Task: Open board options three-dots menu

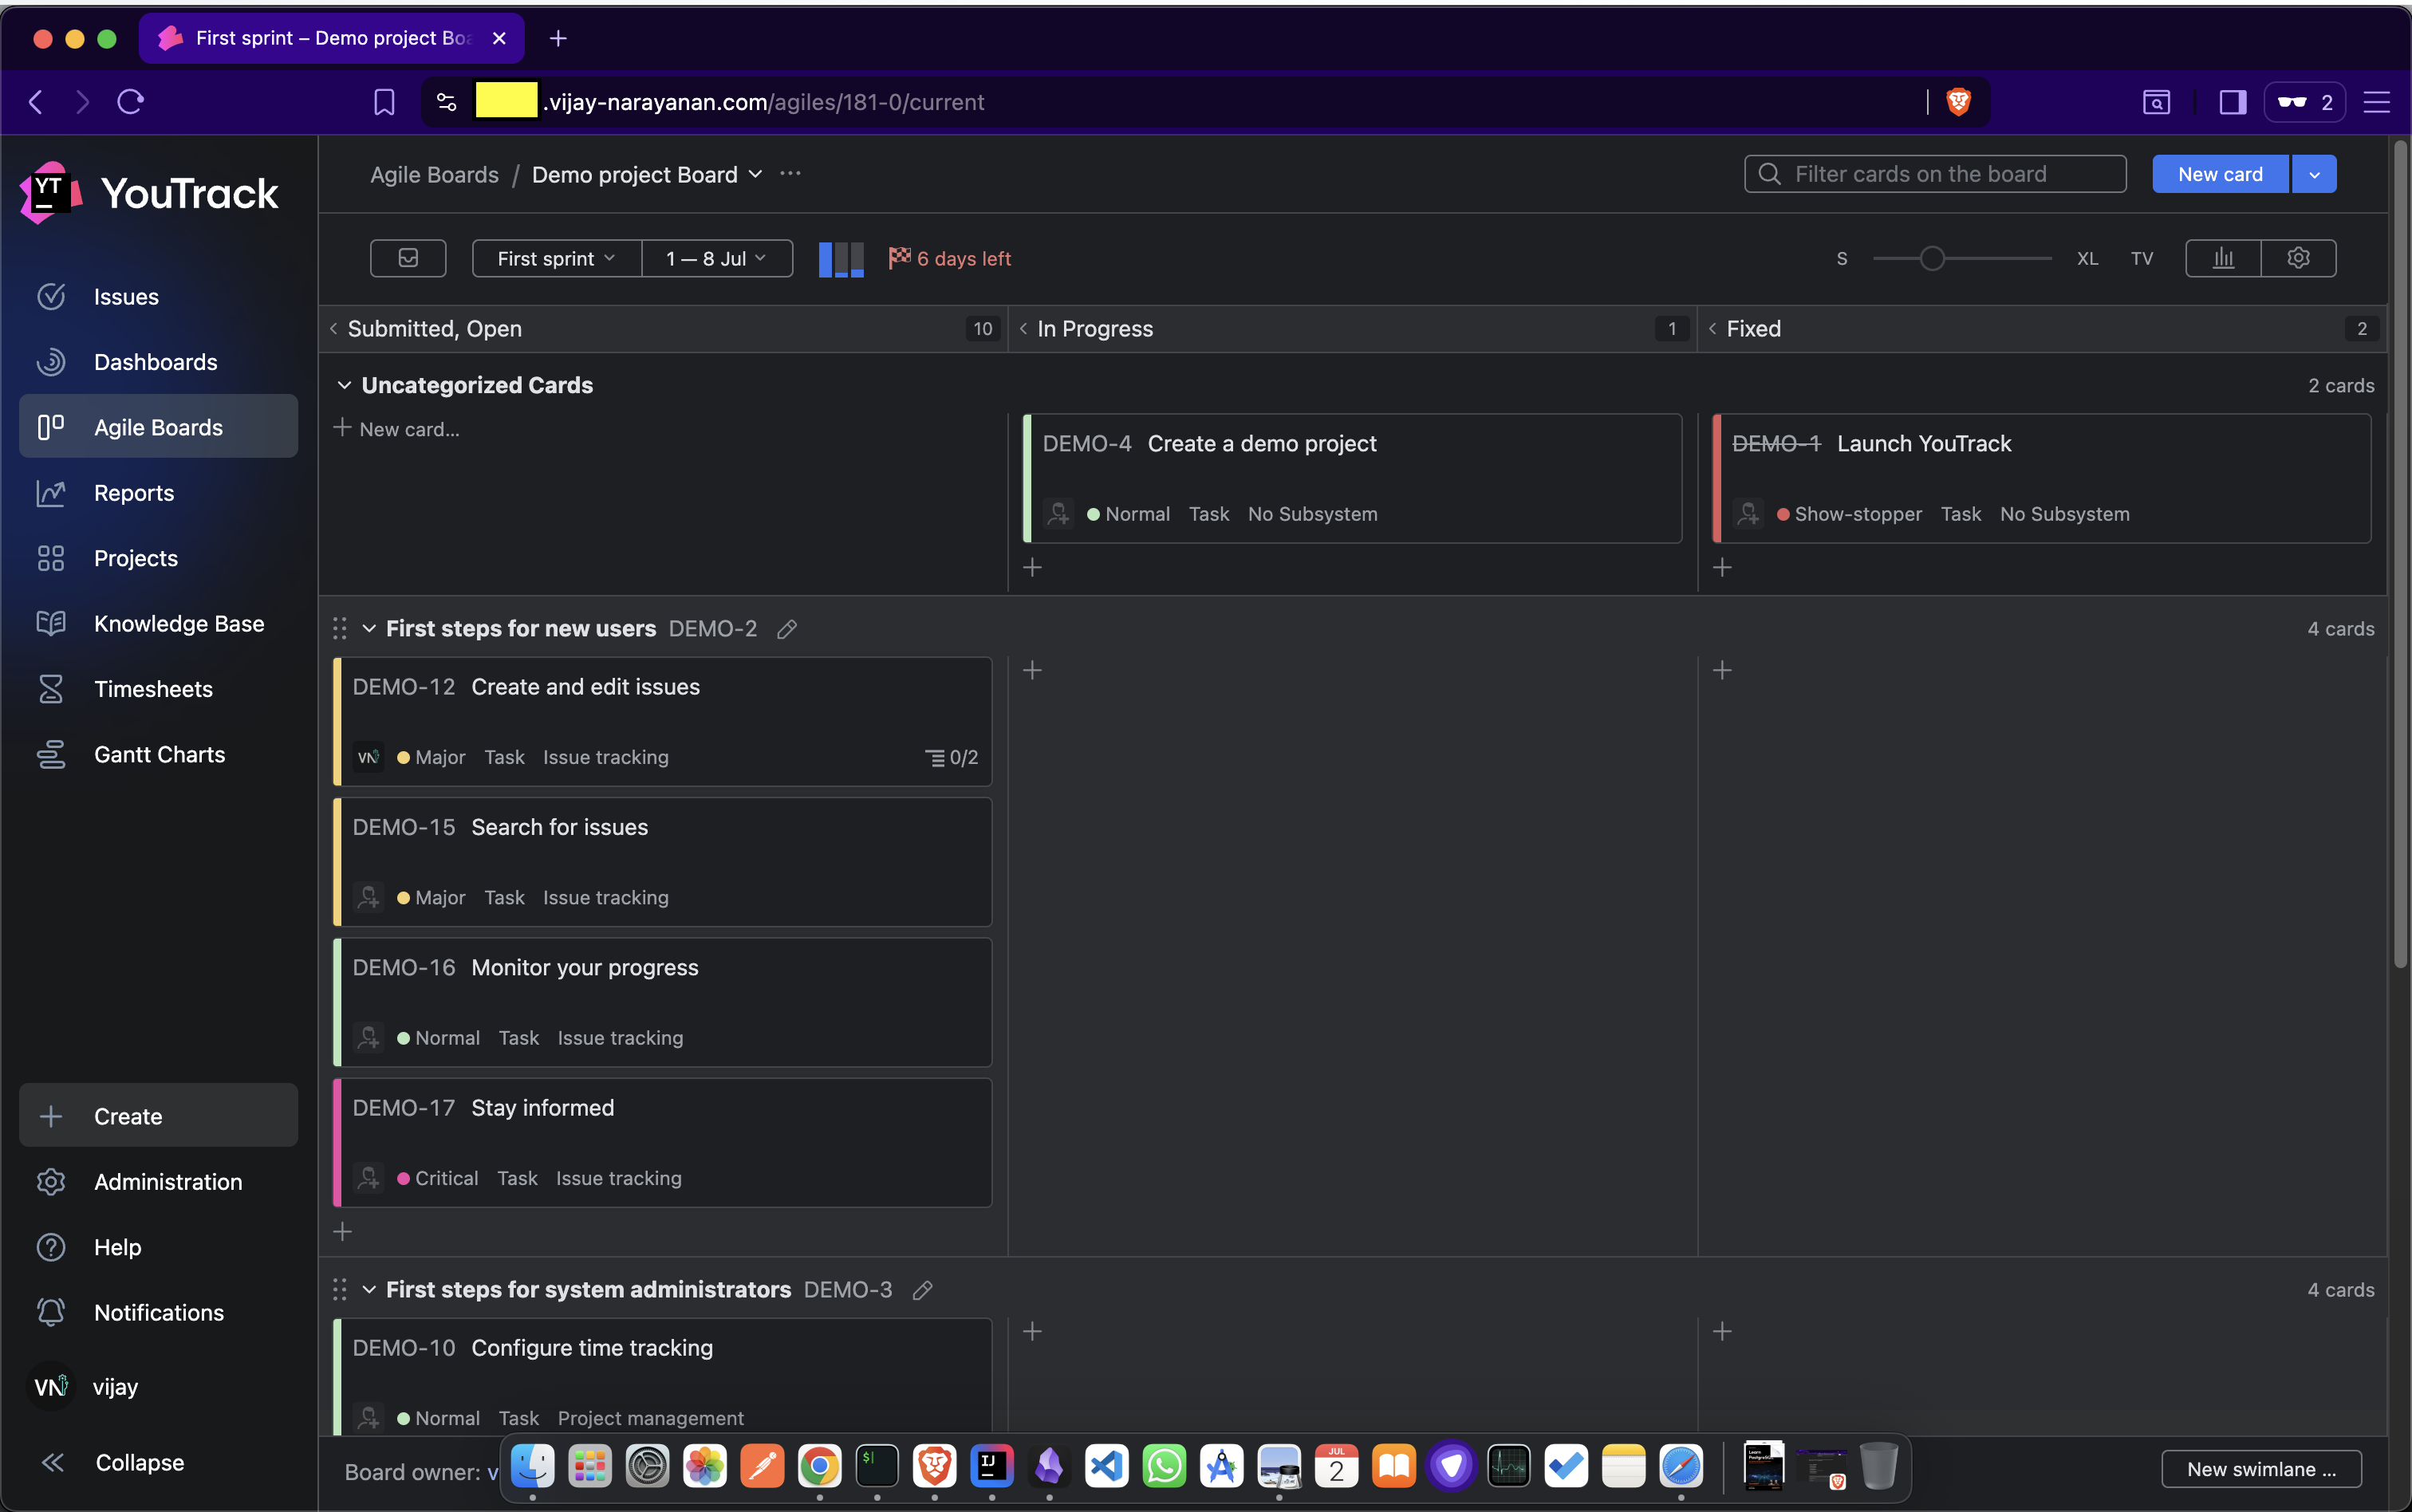Action: click(790, 174)
